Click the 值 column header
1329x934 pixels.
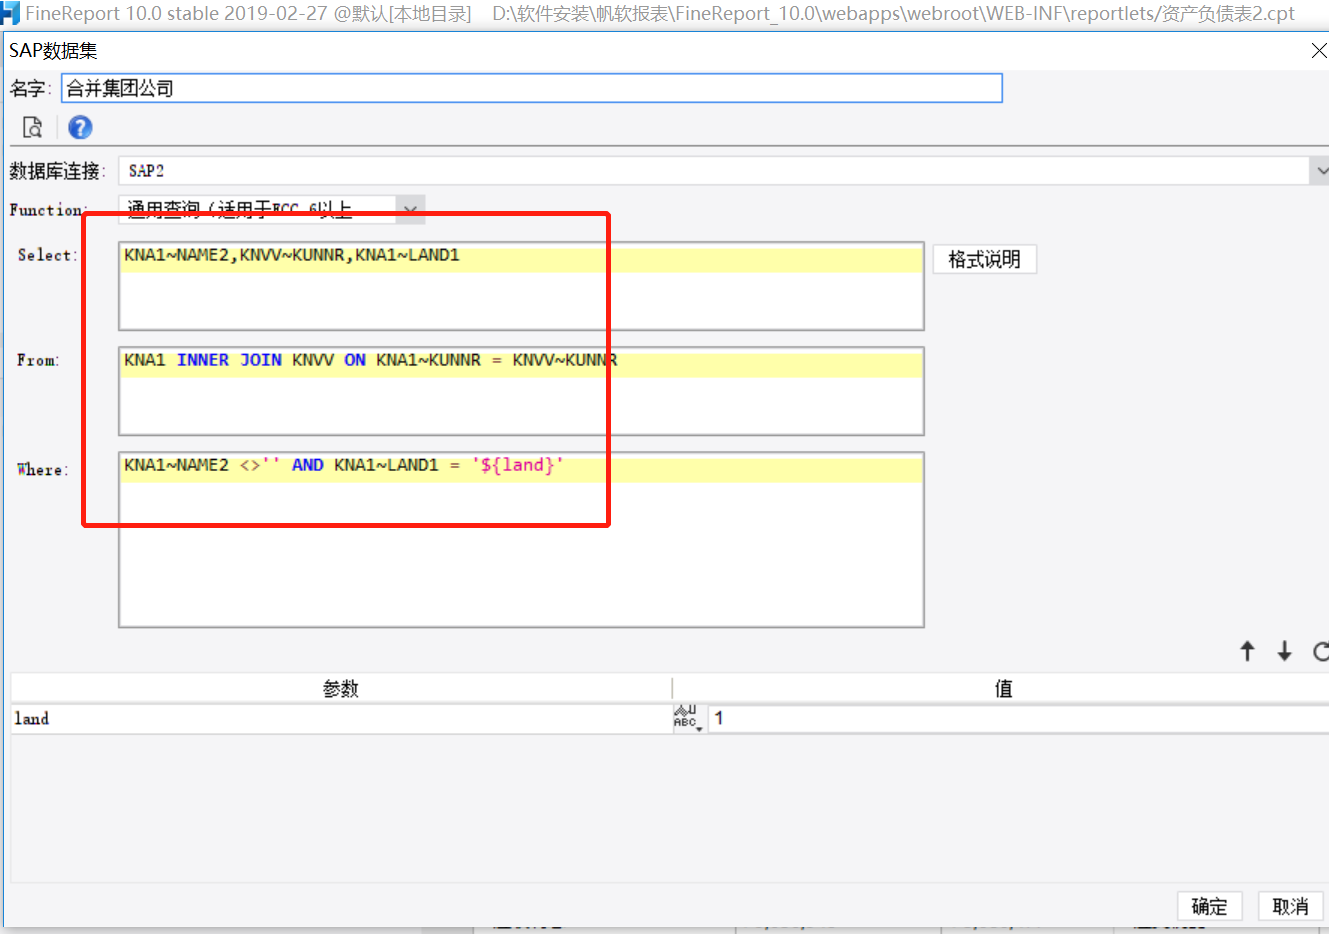[1002, 688]
